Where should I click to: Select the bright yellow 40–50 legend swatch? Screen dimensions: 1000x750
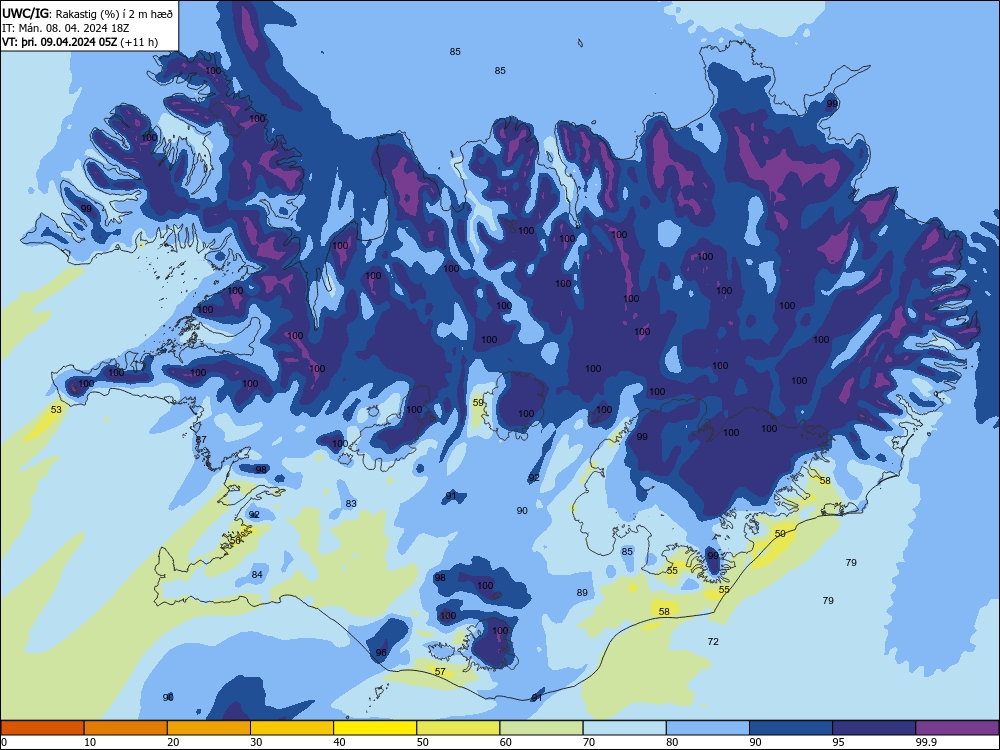[375, 728]
